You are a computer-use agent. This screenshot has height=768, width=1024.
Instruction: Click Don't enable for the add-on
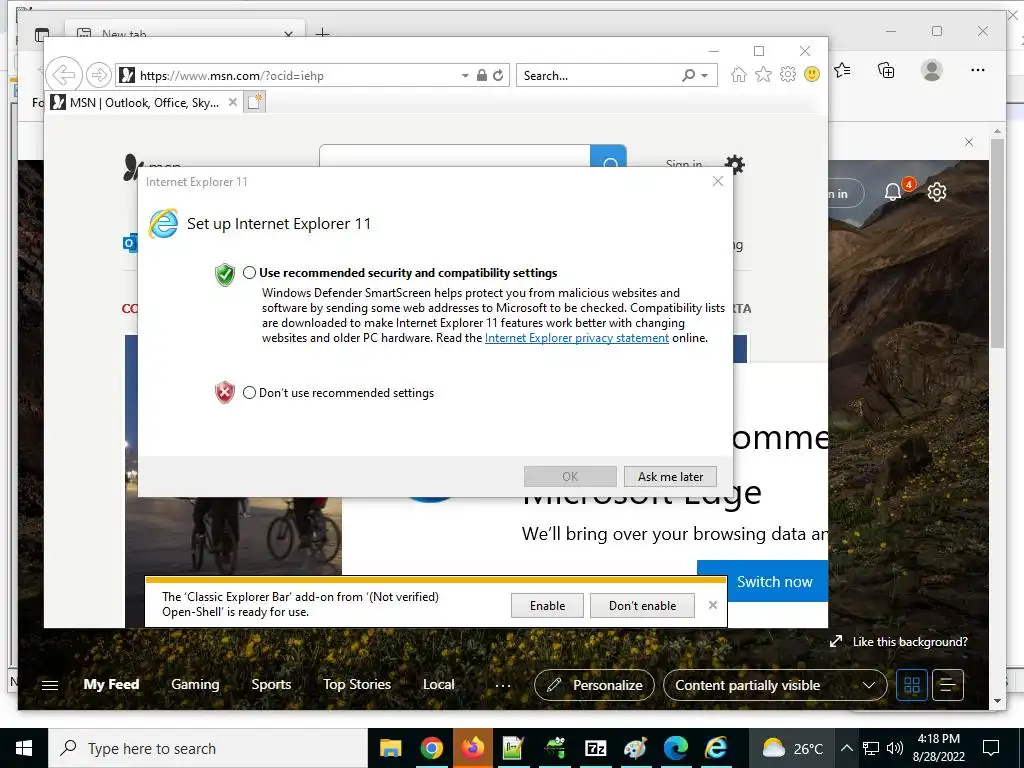[x=642, y=605]
